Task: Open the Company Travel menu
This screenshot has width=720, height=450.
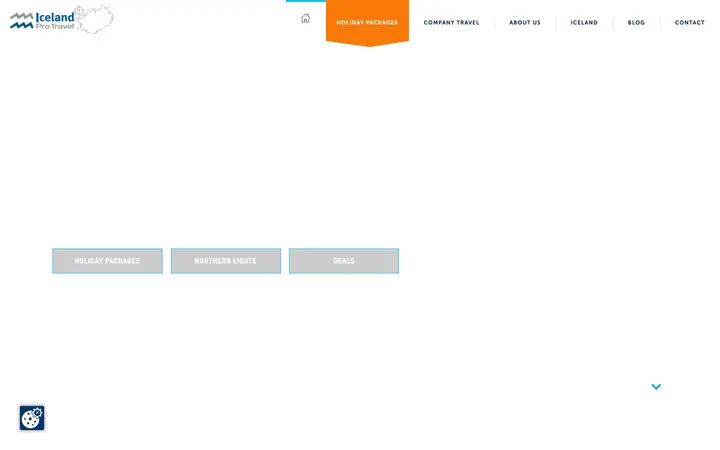Action: coord(451,22)
